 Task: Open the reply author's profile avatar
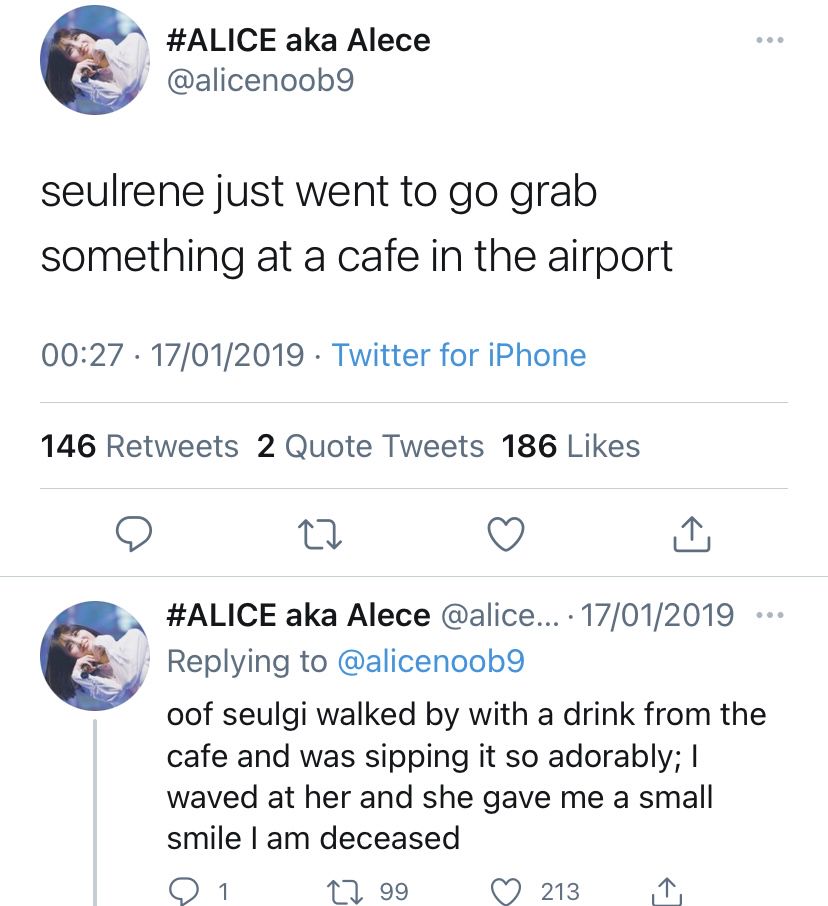93,654
